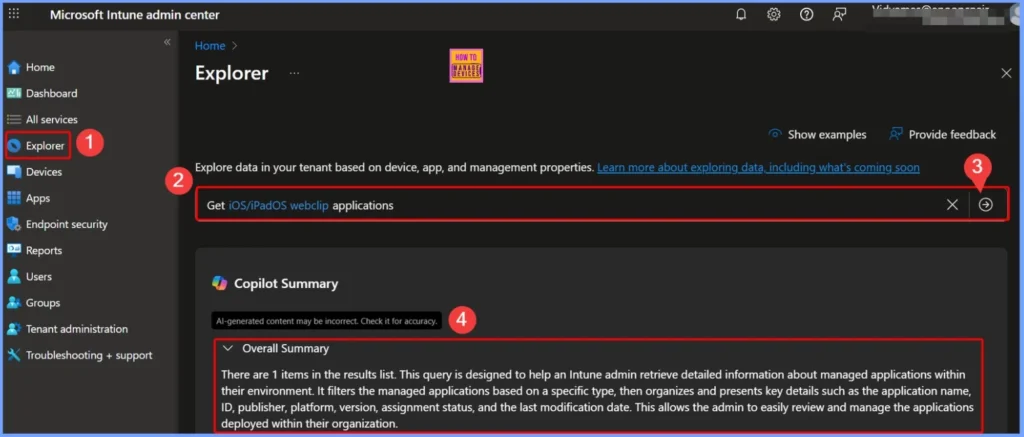Click the Reports icon in sidebar

click(14, 250)
